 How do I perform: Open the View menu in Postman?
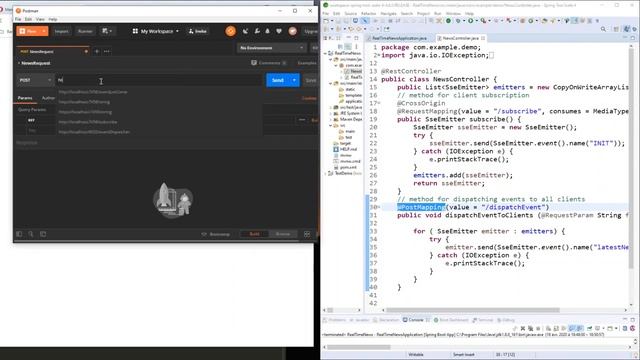(40, 19)
